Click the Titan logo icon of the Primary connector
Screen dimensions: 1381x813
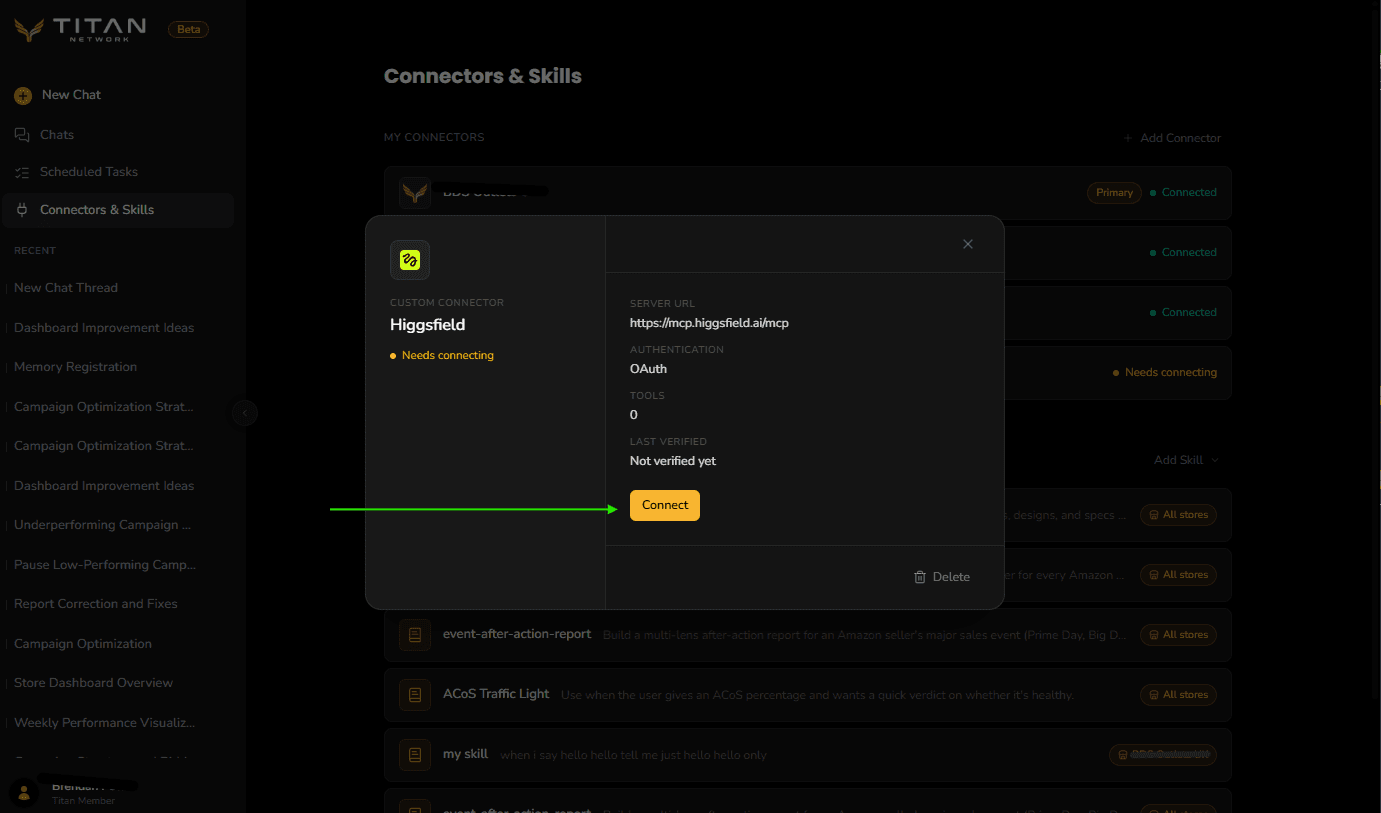[x=415, y=193]
